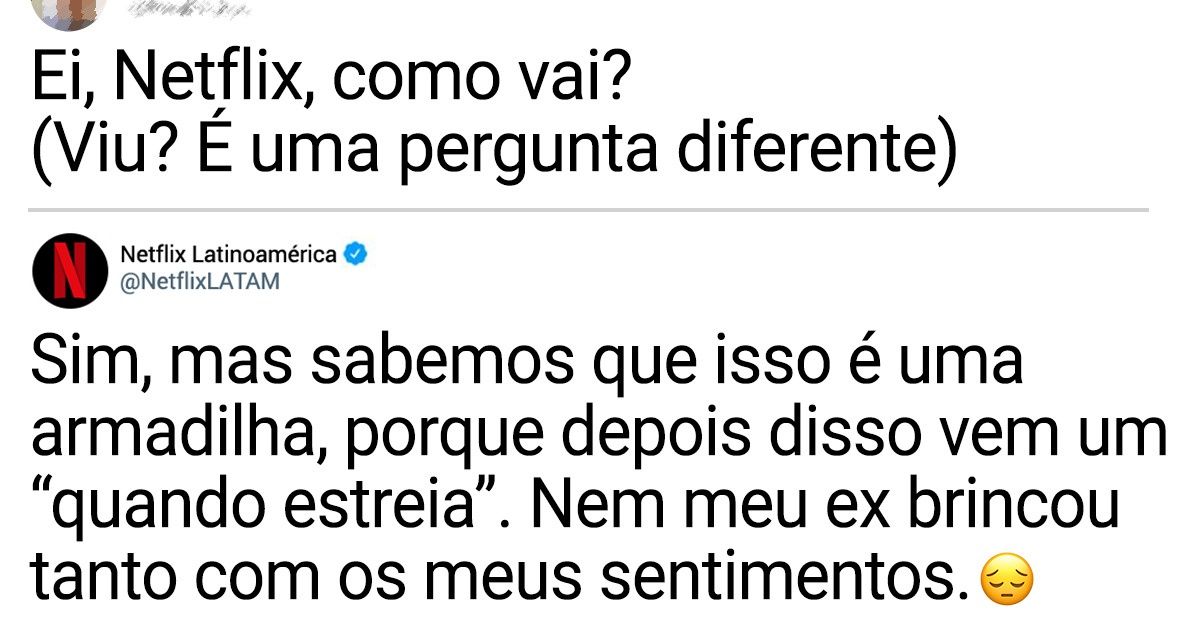
Task: Open the top user's profile picture
Action: pyautogui.click(x=68, y=10)
